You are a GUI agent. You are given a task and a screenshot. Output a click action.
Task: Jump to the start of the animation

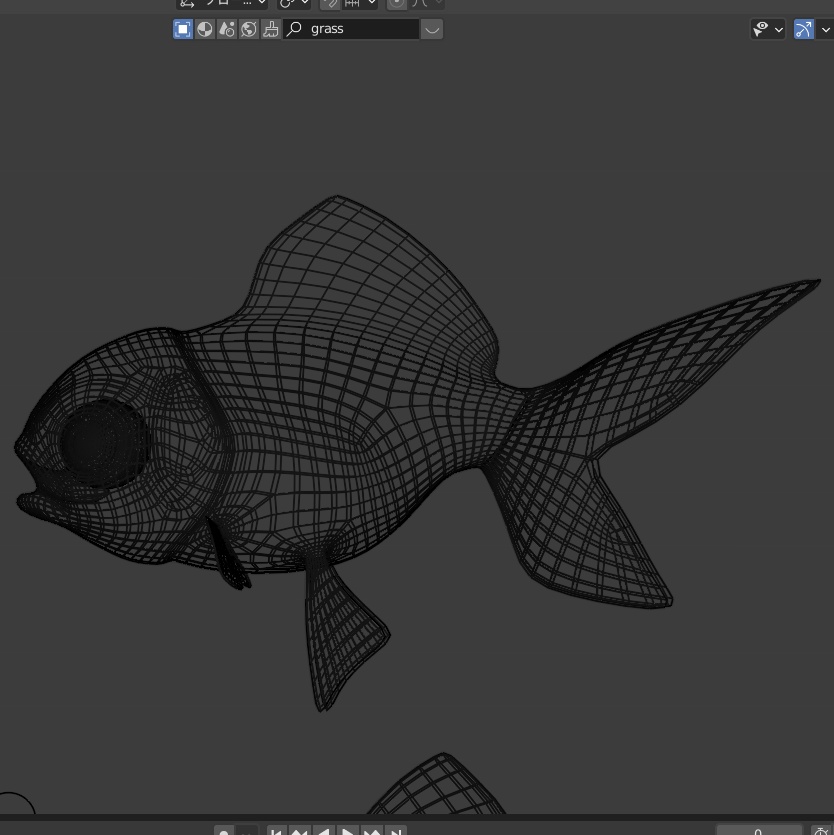pyautogui.click(x=277, y=831)
